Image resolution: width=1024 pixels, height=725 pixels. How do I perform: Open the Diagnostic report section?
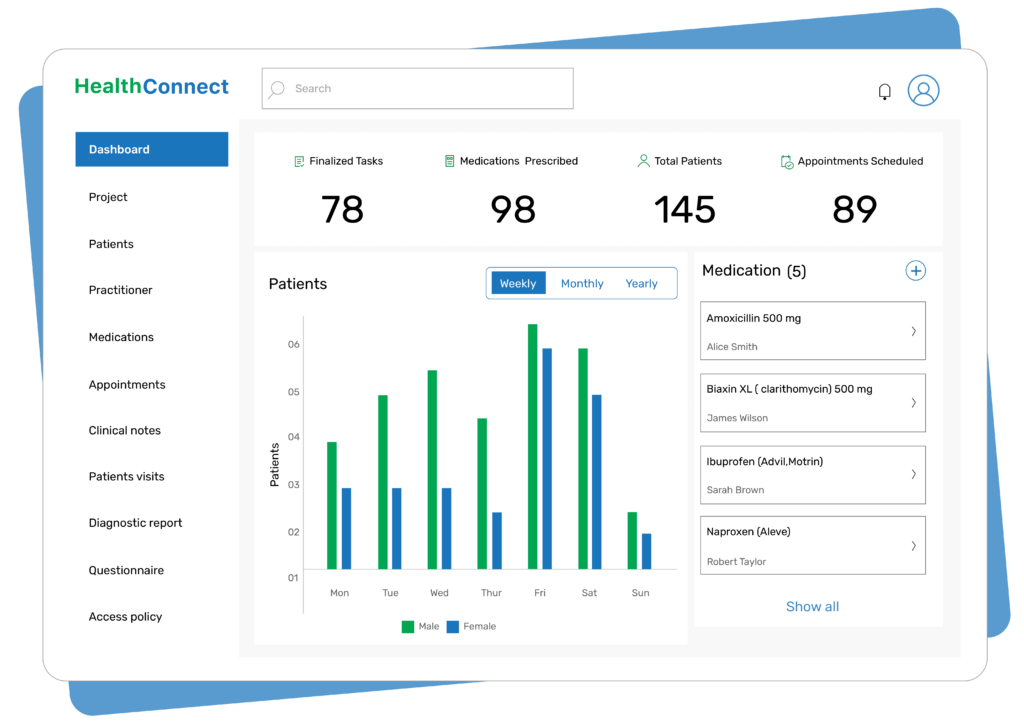coord(134,522)
